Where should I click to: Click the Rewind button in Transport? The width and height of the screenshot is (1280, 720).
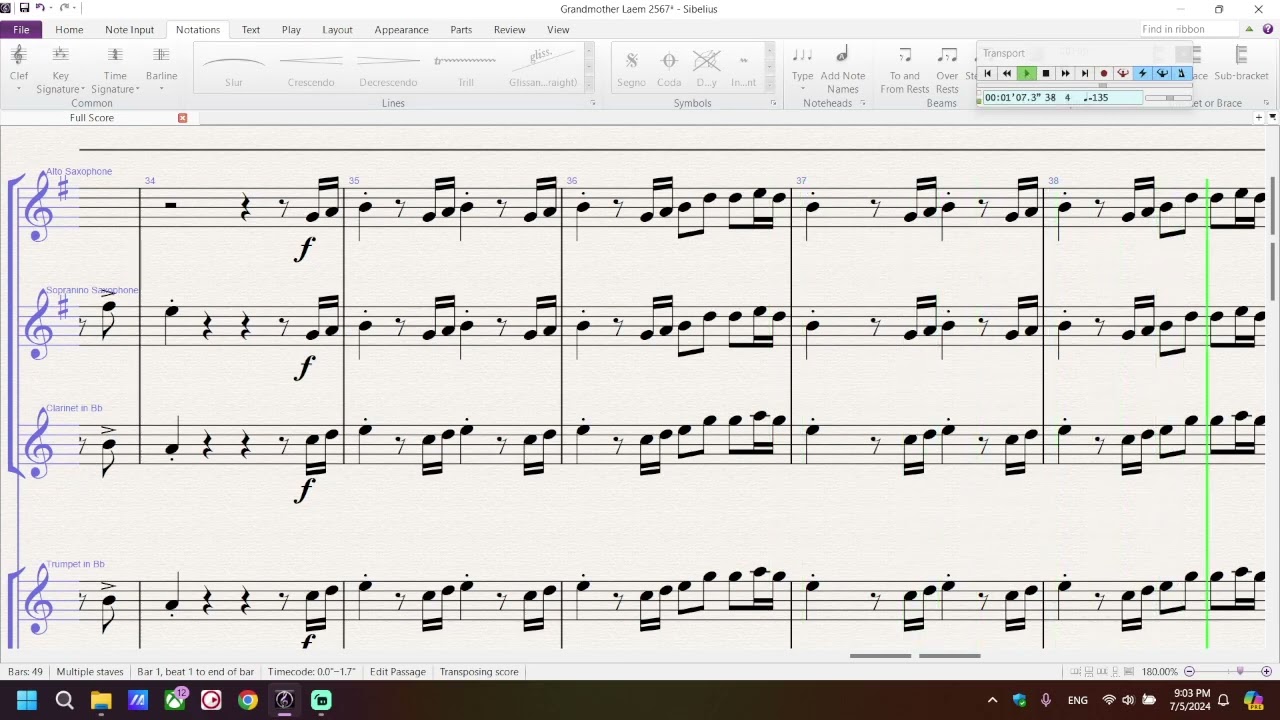(x=1007, y=73)
